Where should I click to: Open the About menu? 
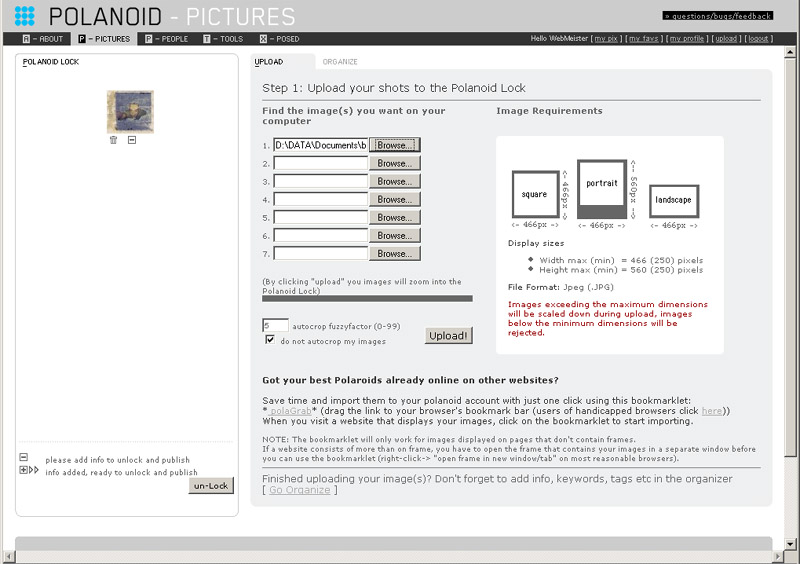coord(42,39)
